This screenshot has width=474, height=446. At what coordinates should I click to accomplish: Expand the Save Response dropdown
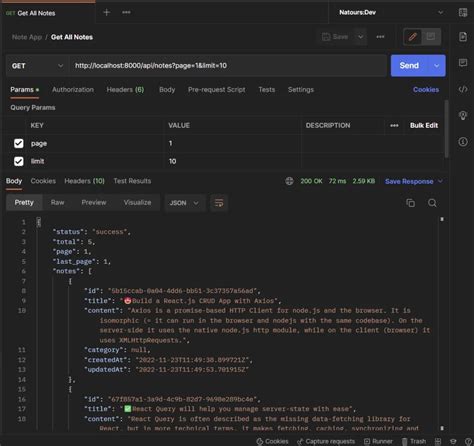coord(440,181)
